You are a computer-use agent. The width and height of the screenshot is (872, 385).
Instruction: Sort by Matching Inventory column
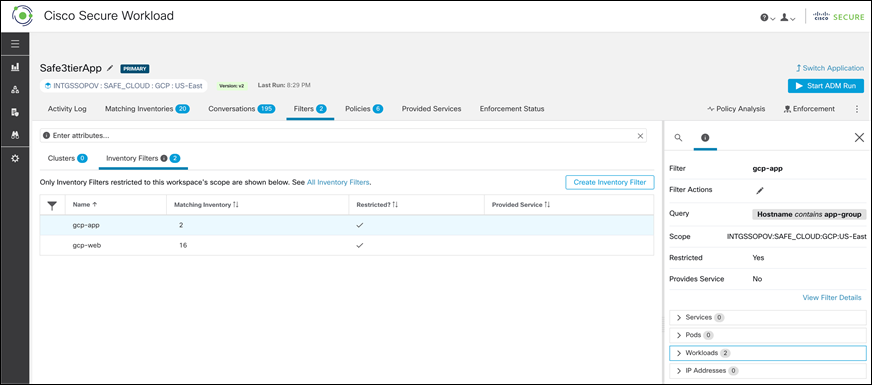206,205
